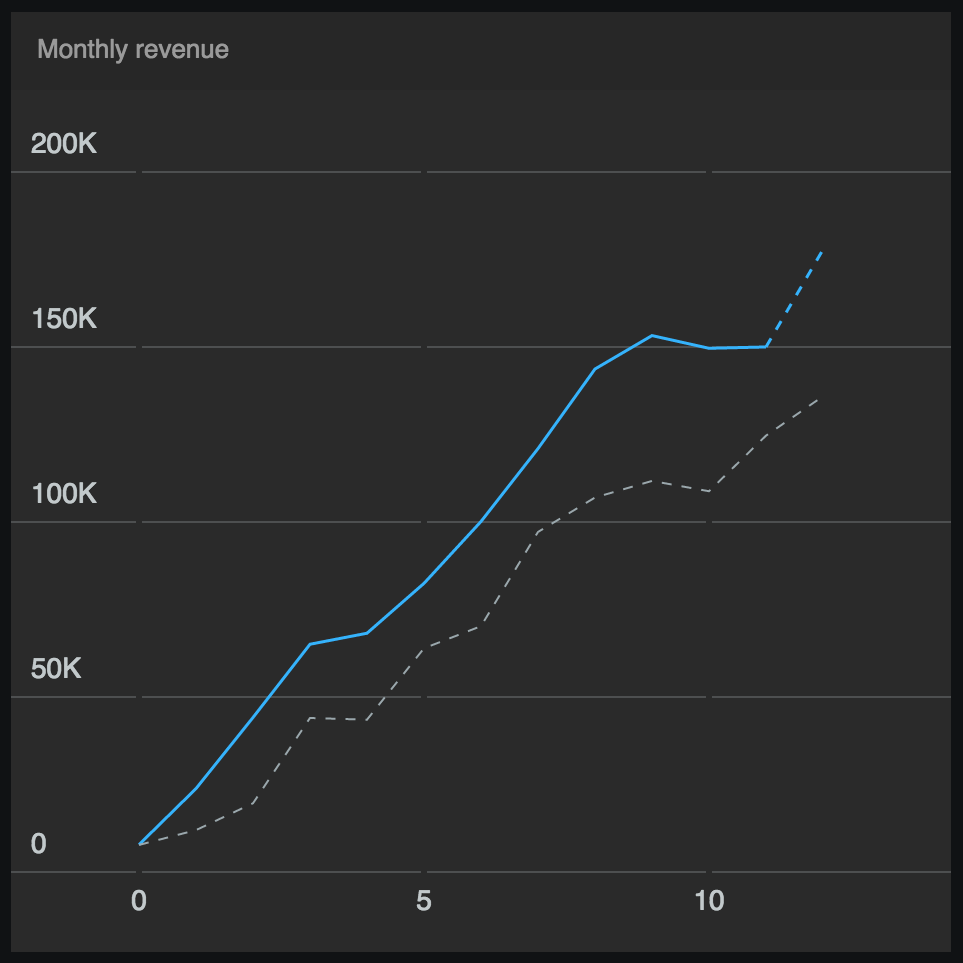The width and height of the screenshot is (963, 963).
Task: Click the shared starting point of both lines
Action: (x=140, y=844)
